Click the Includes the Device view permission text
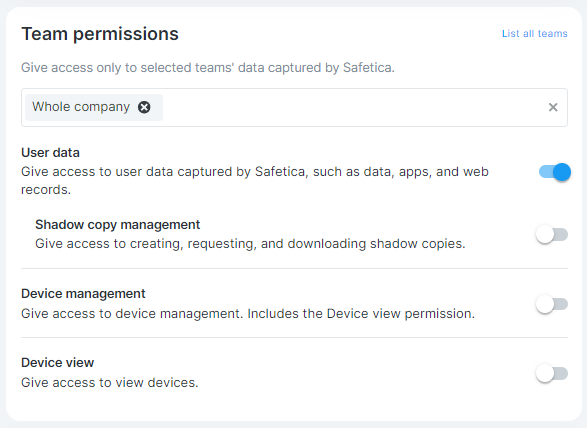This screenshot has height=428, width=587. [x=361, y=314]
